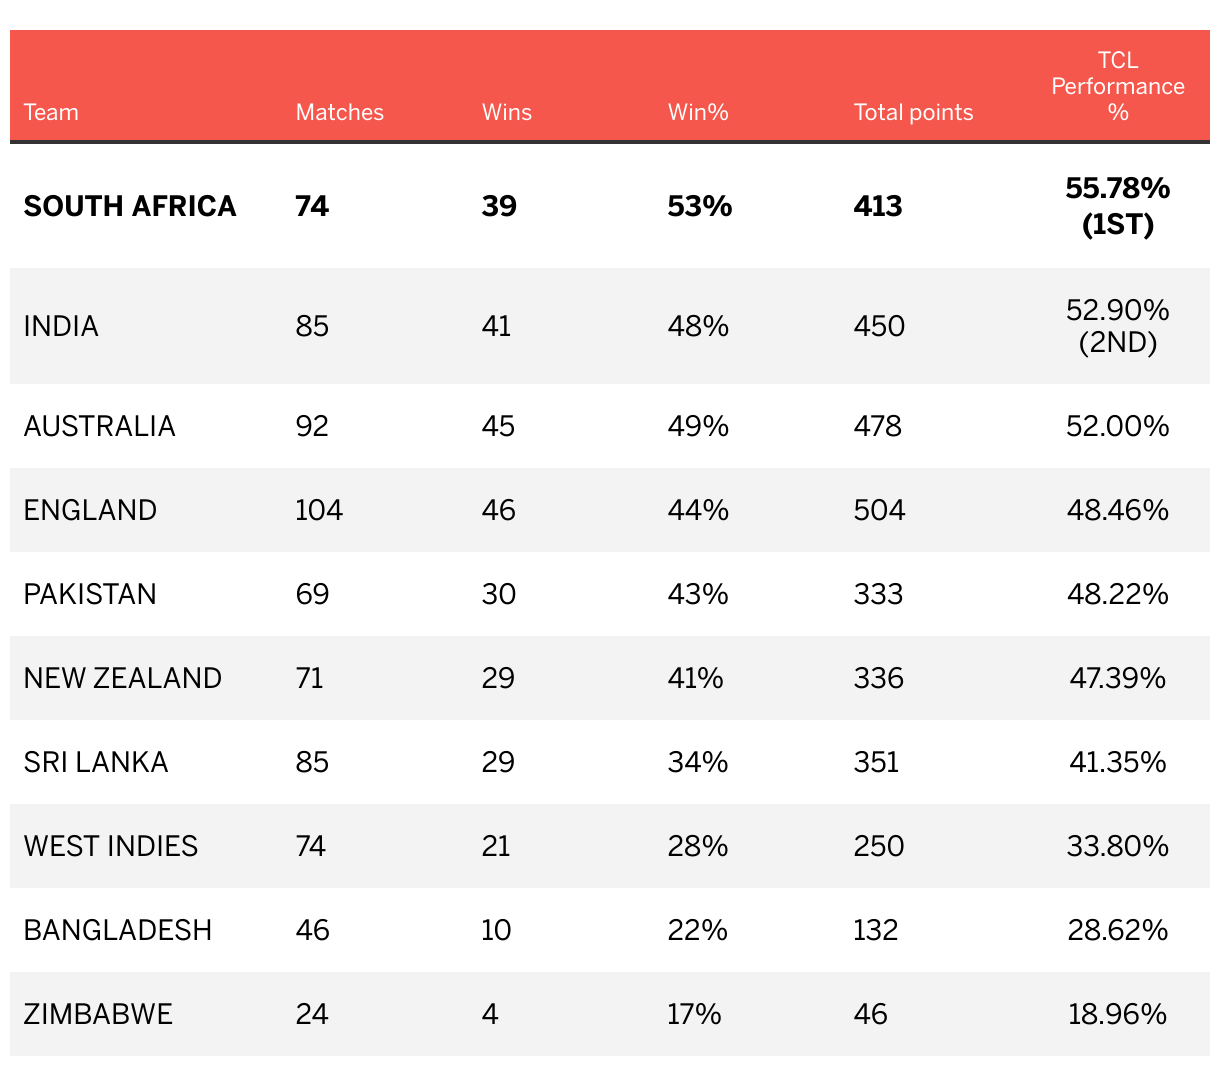Click the Matches column header
This screenshot has height=1066, width=1220.
click(x=339, y=112)
